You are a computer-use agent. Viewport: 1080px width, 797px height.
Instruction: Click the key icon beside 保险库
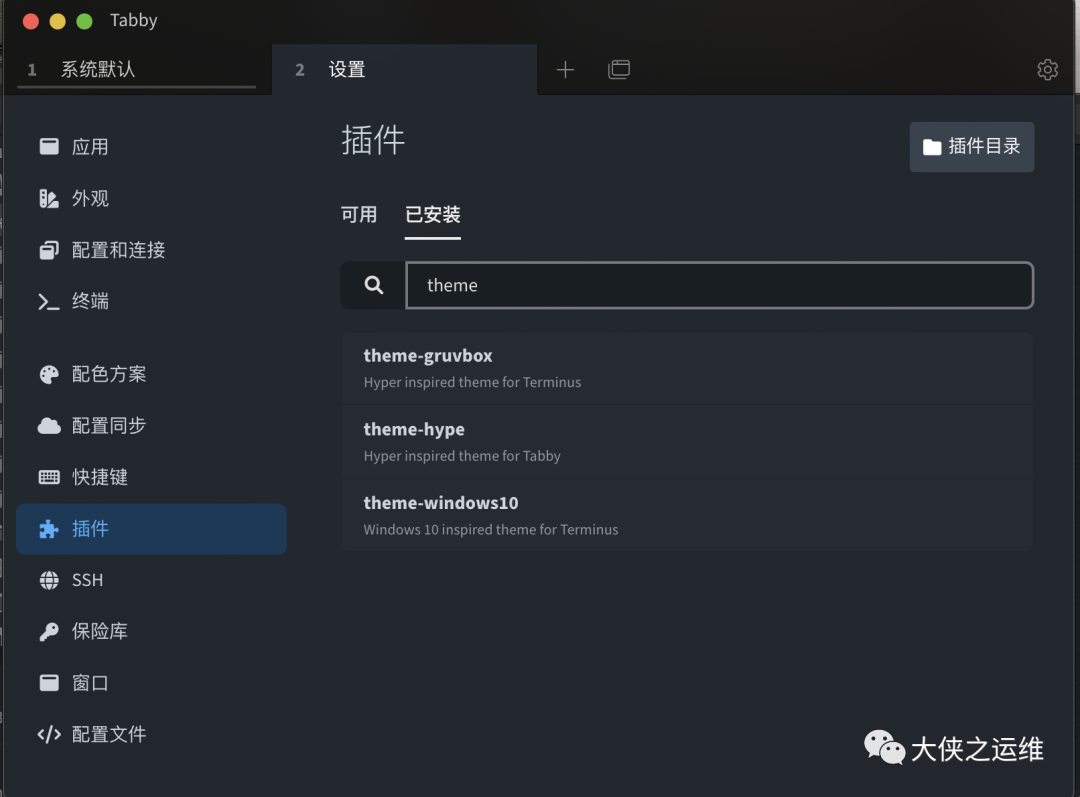point(49,631)
